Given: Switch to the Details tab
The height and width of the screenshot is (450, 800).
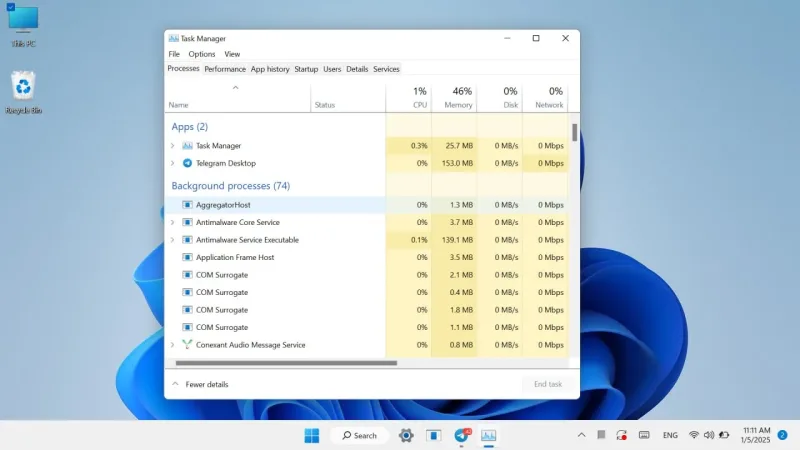Looking at the screenshot, I should [x=357, y=69].
